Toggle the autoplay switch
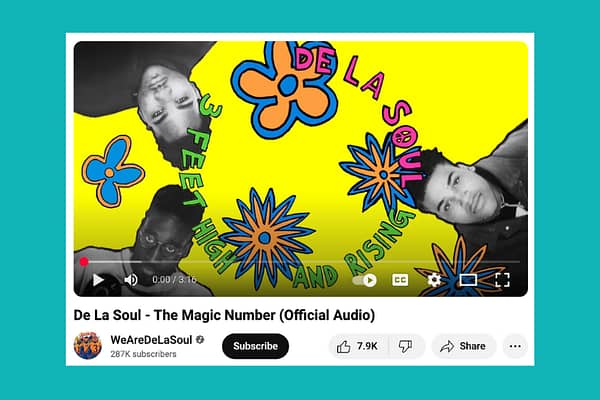600x400 pixels. (365, 280)
